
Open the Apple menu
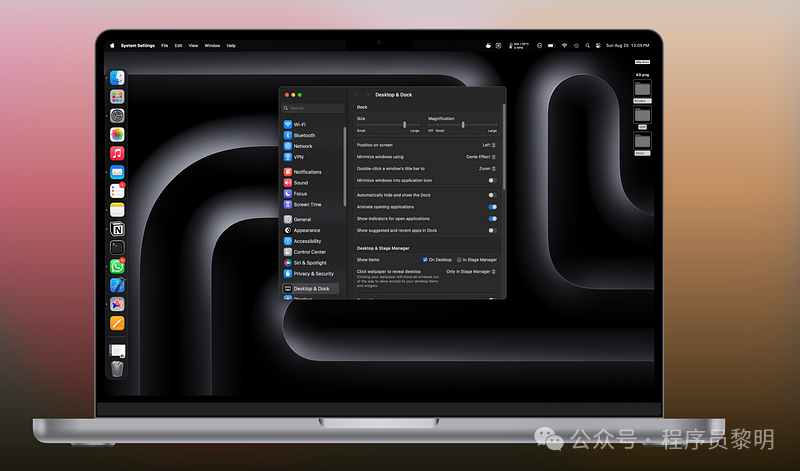[112, 45]
